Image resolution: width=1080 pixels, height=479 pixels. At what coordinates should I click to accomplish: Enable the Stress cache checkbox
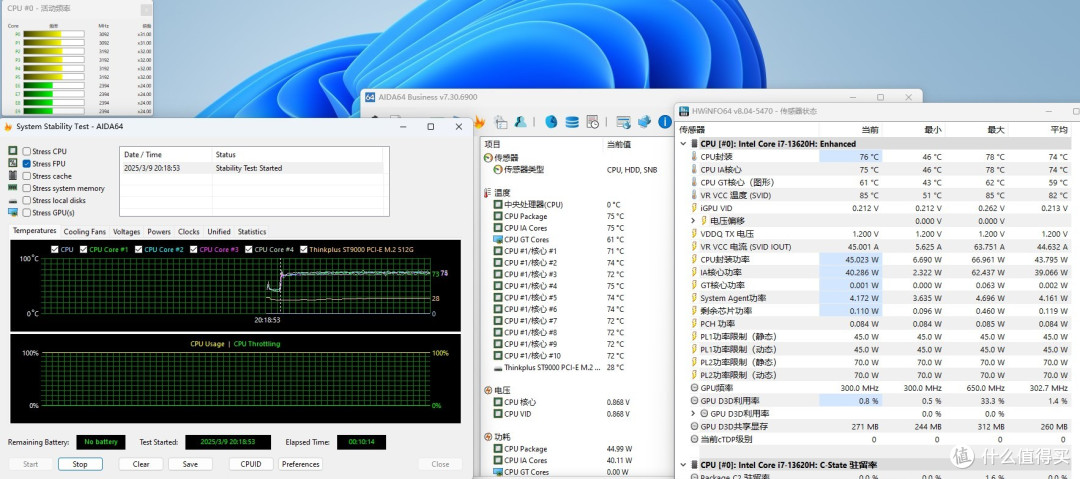[26, 176]
